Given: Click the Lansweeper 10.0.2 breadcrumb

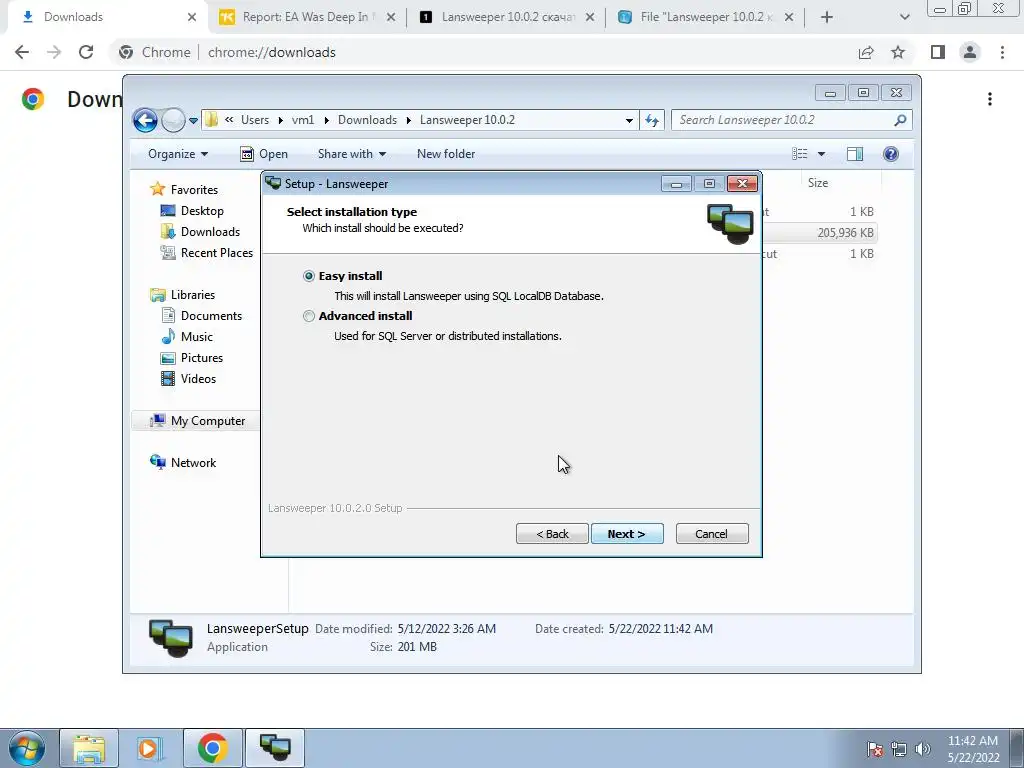Looking at the screenshot, I should click(467, 120).
